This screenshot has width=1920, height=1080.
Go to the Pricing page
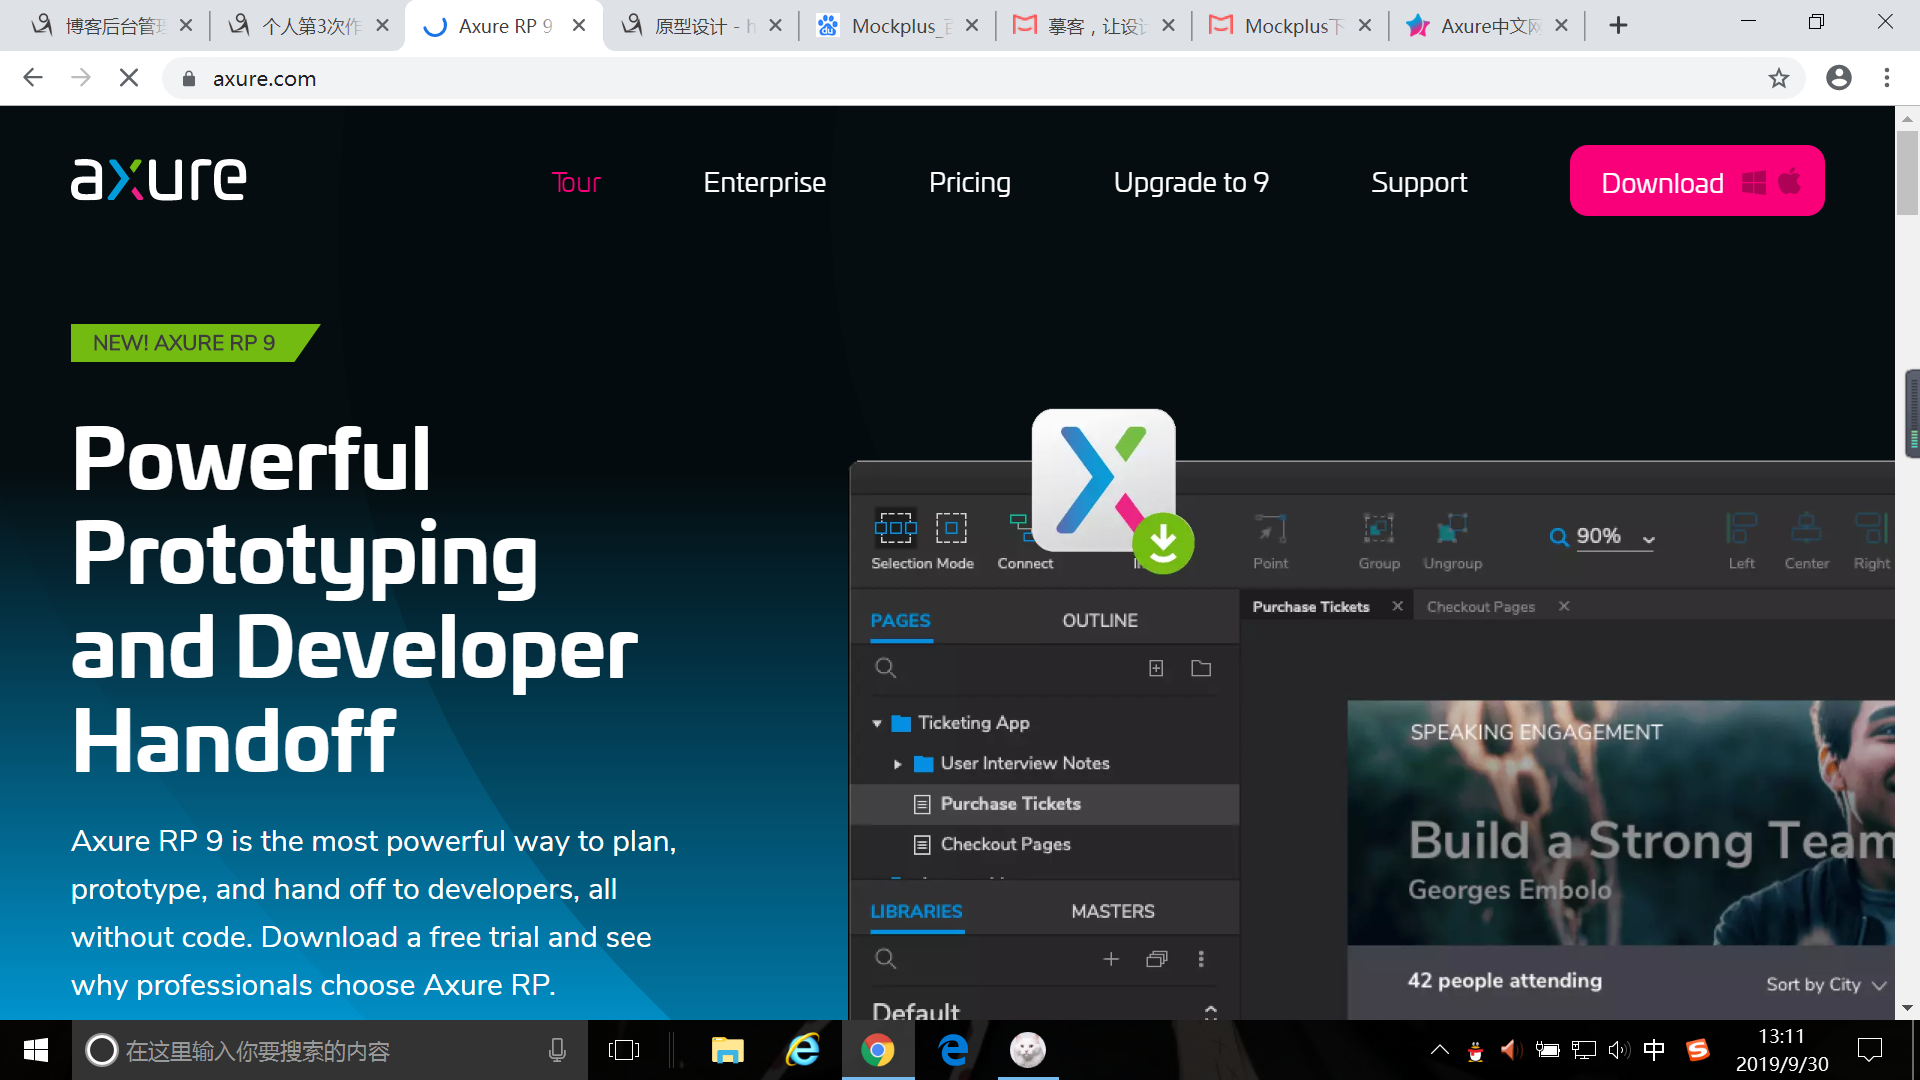tap(969, 182)
